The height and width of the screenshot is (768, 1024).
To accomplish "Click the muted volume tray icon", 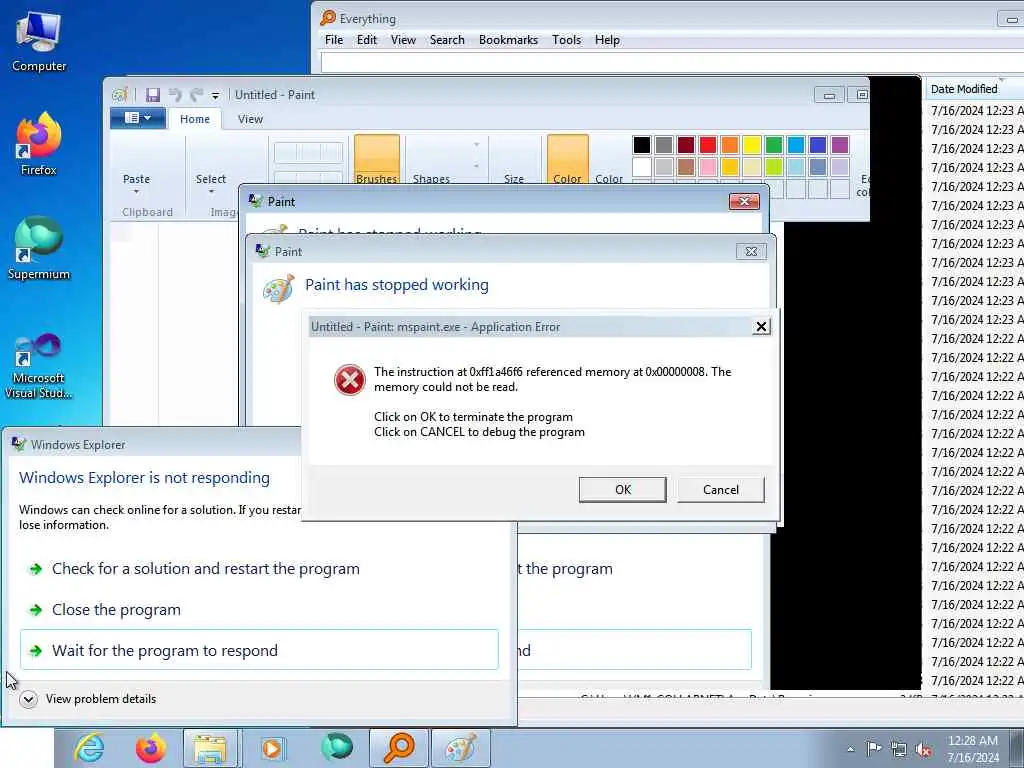I will (x=923, y=750).
